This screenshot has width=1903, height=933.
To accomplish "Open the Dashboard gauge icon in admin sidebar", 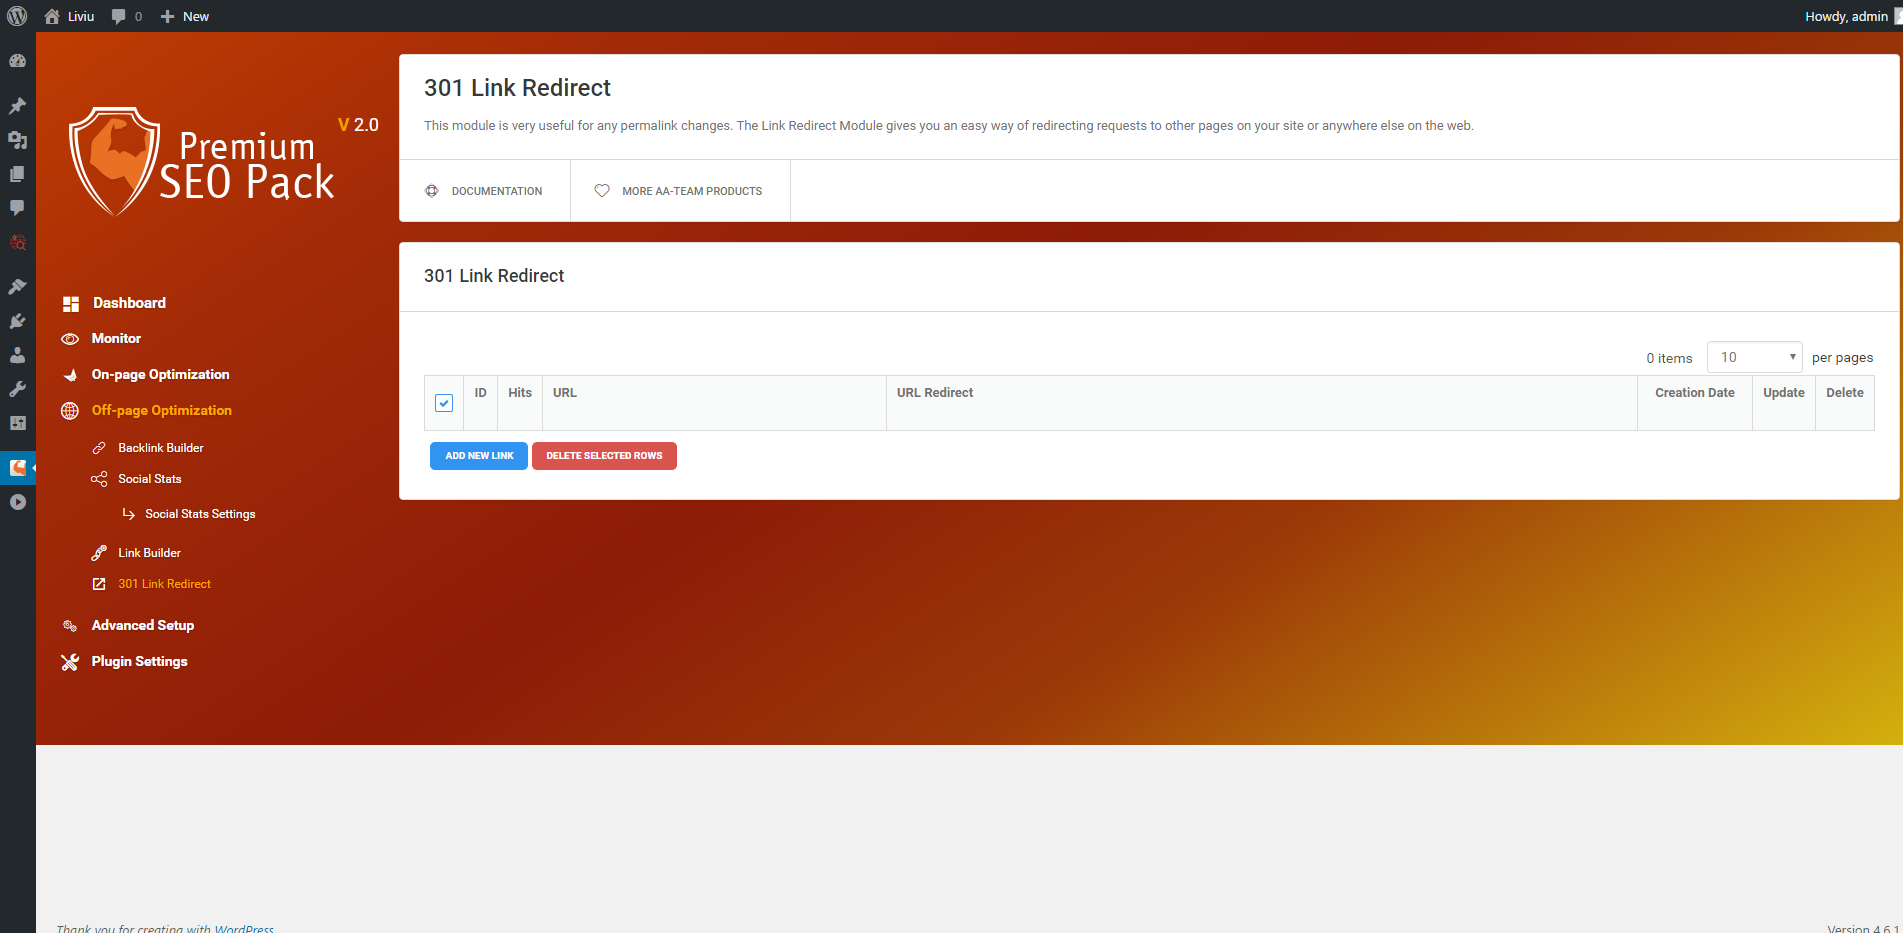I will pos(17,61).
